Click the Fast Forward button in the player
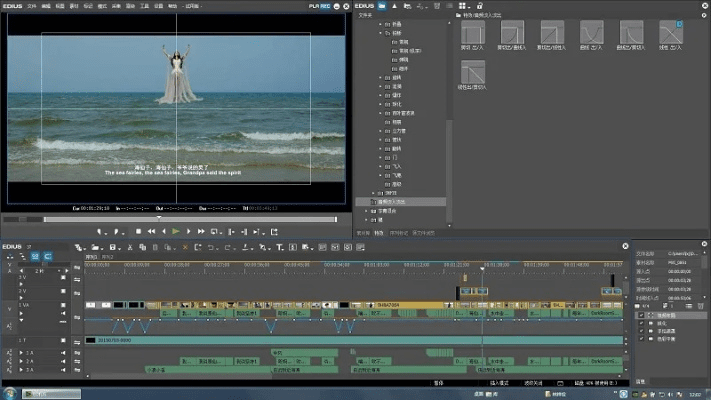This screenshot has width=711, height=400. [200, 231]
